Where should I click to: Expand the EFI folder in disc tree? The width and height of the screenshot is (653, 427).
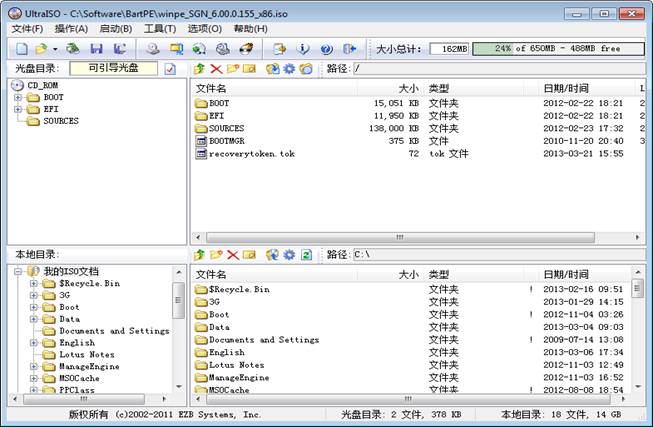[18, 110]
